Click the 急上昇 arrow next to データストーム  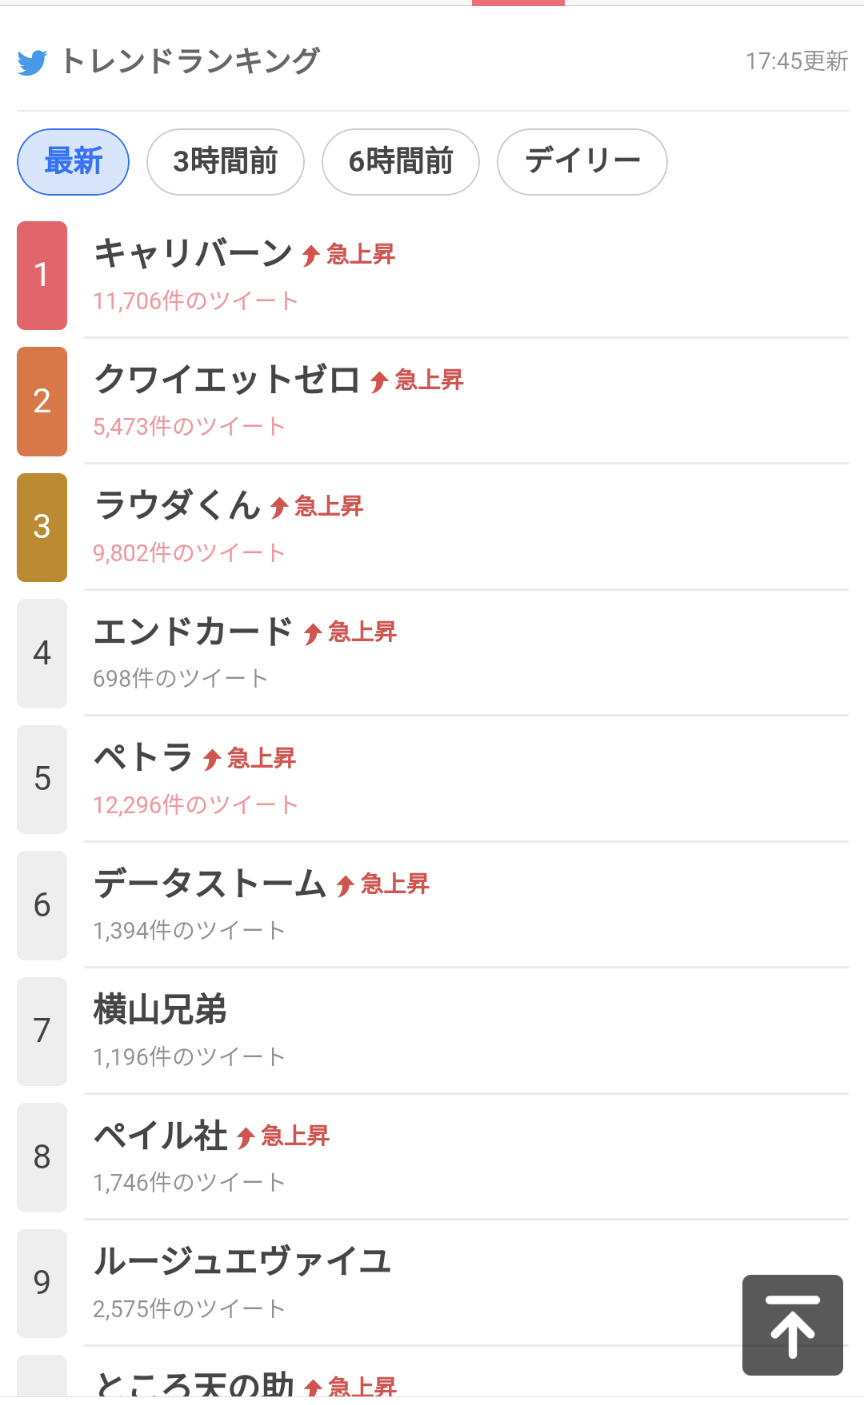346,885
